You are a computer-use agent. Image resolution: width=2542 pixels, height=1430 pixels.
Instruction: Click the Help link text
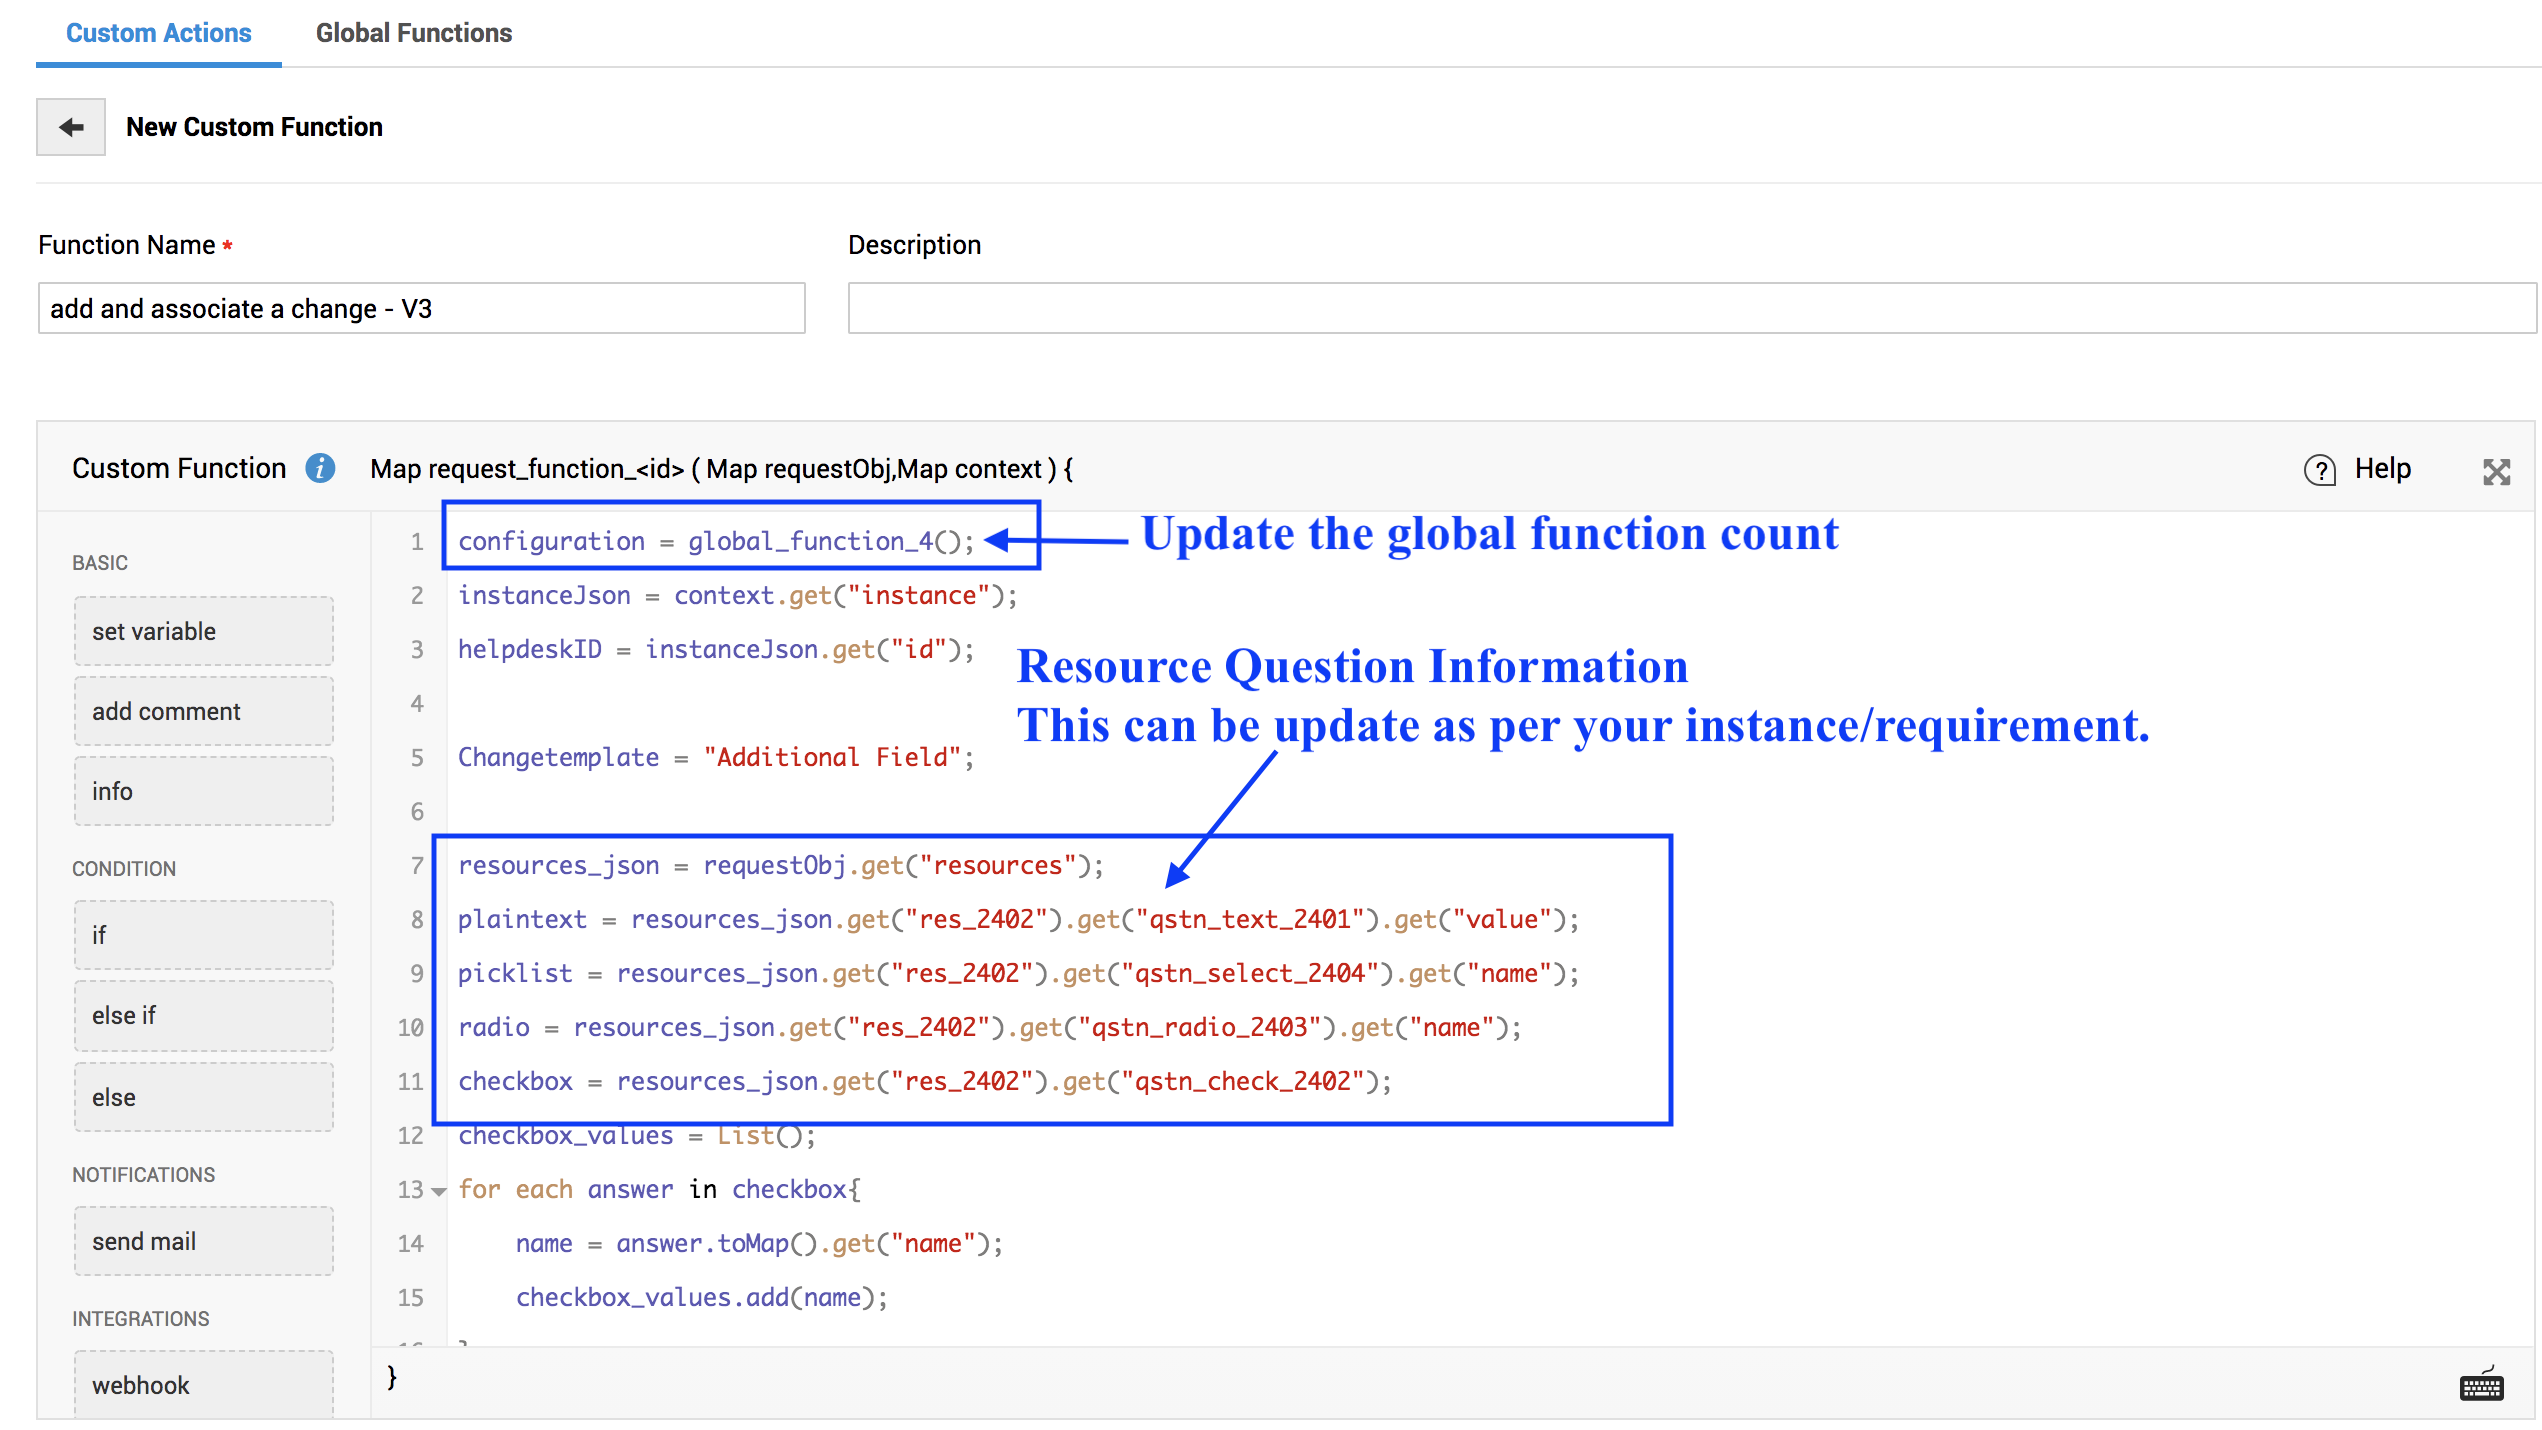[2382, 468]
